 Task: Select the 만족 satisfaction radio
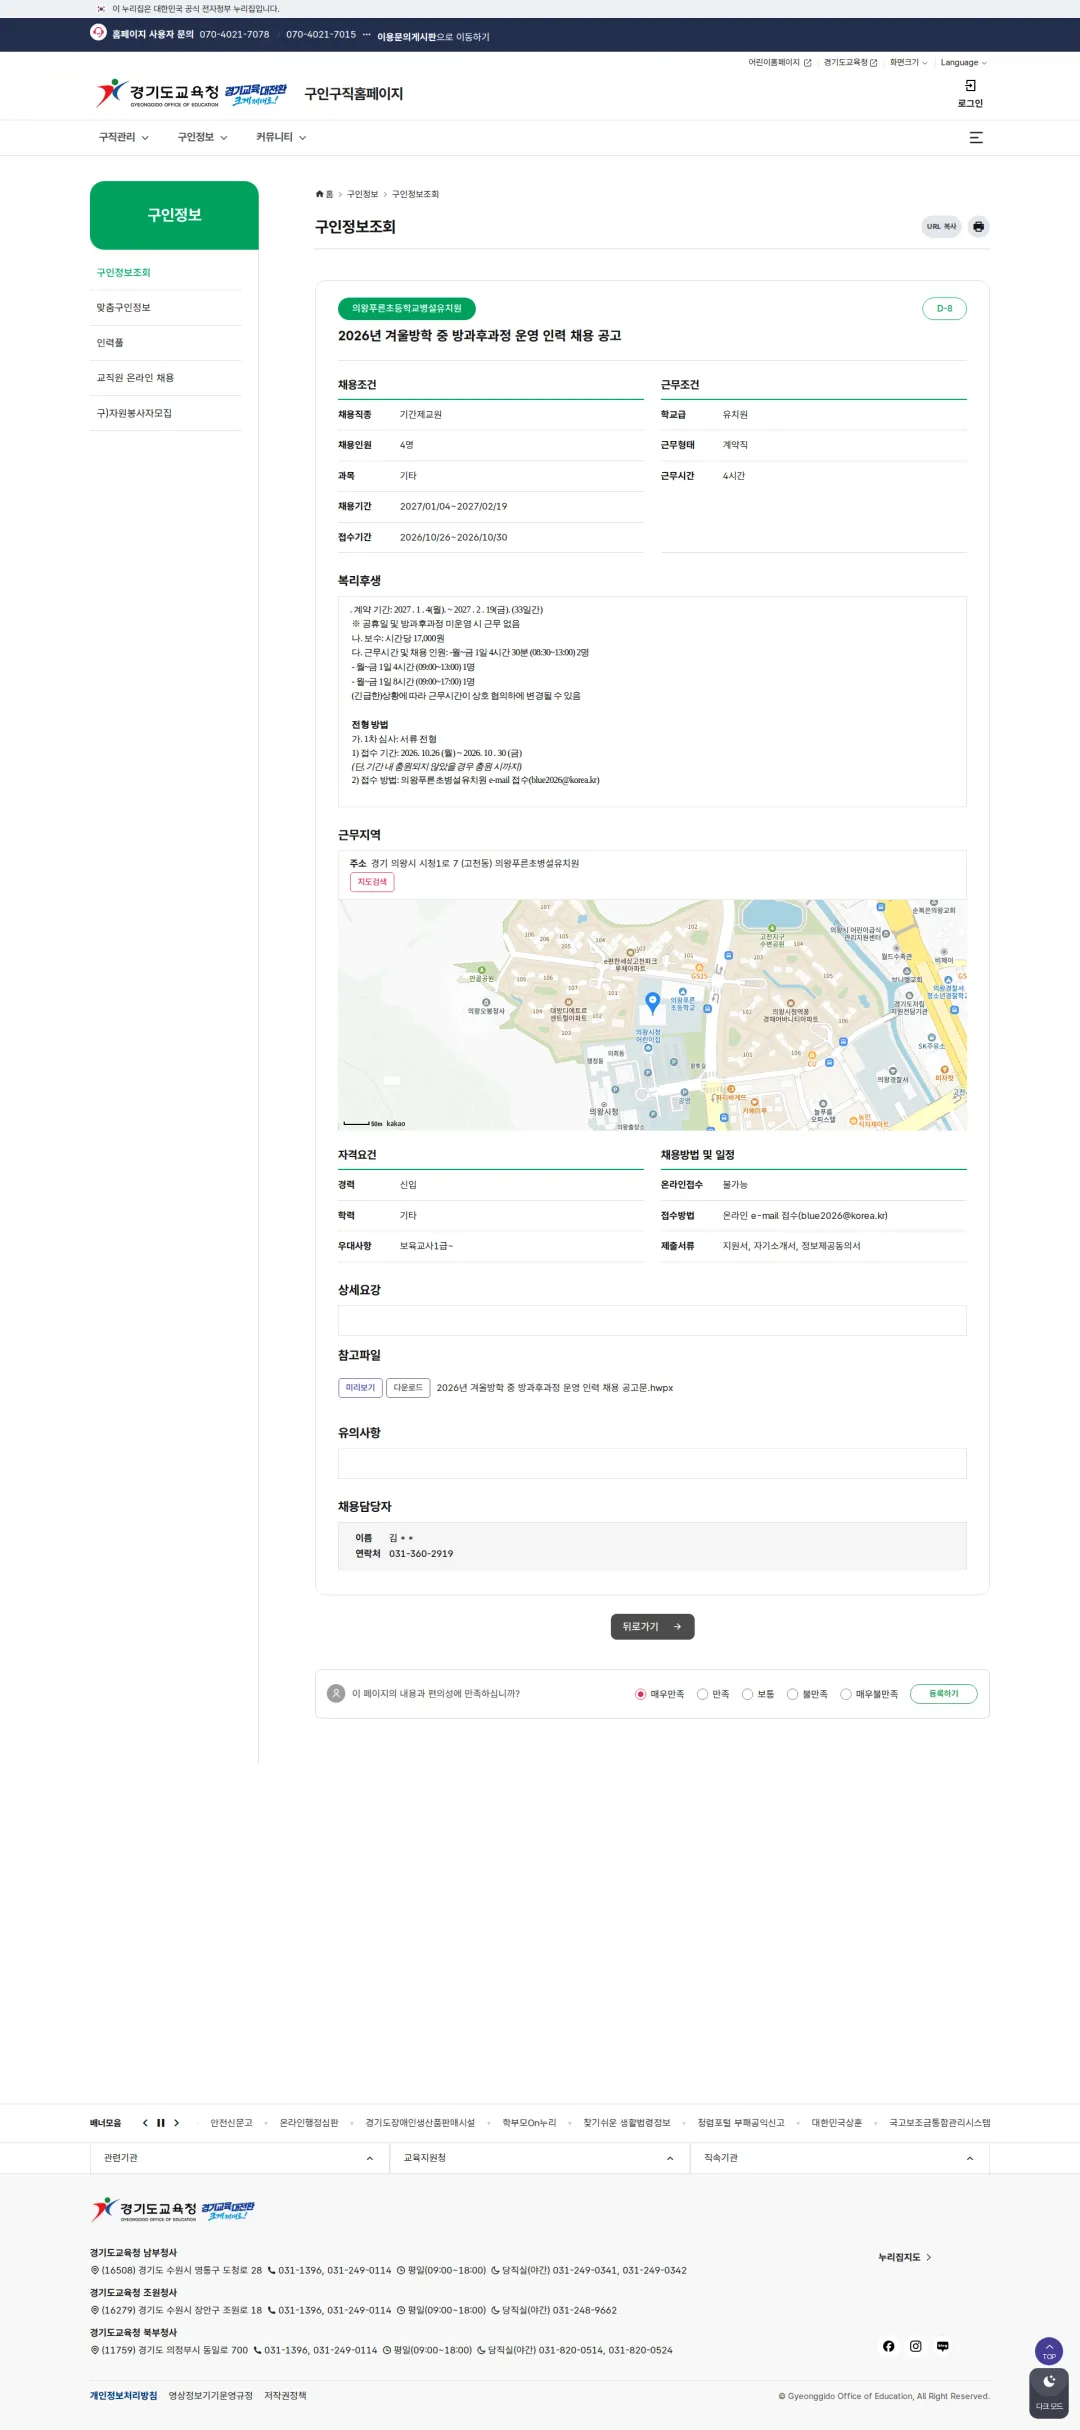point(703,1694)
